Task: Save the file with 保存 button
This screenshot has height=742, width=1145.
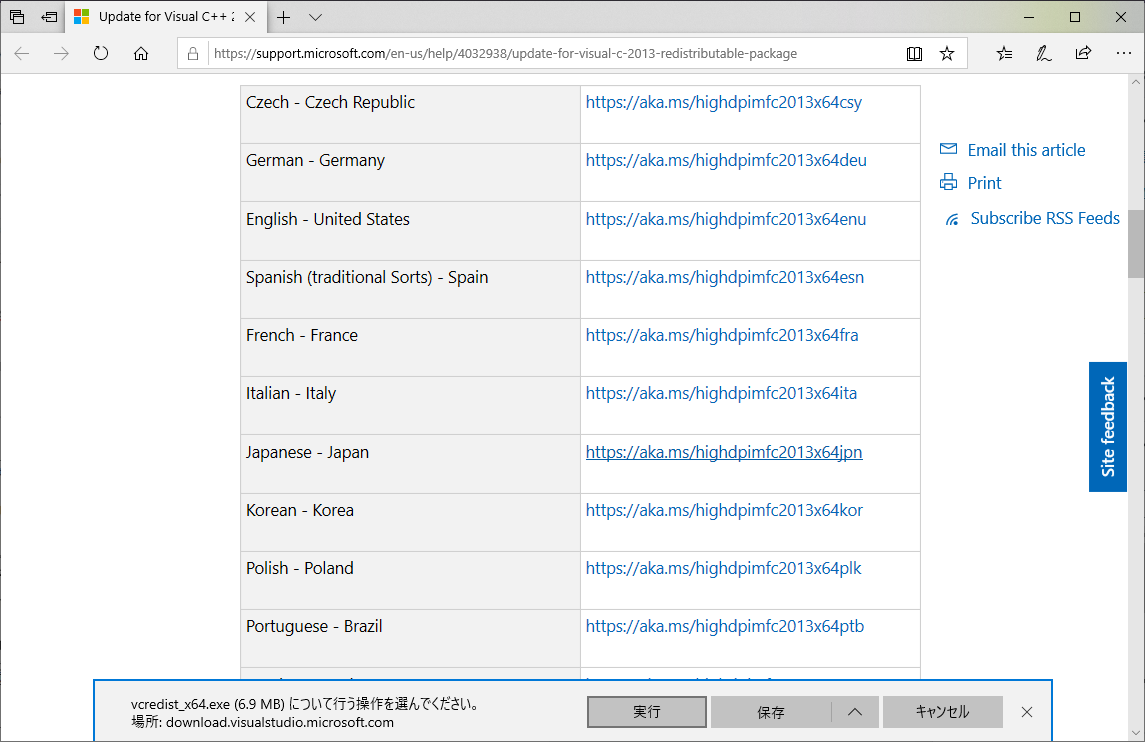Action: click(770, 712)
